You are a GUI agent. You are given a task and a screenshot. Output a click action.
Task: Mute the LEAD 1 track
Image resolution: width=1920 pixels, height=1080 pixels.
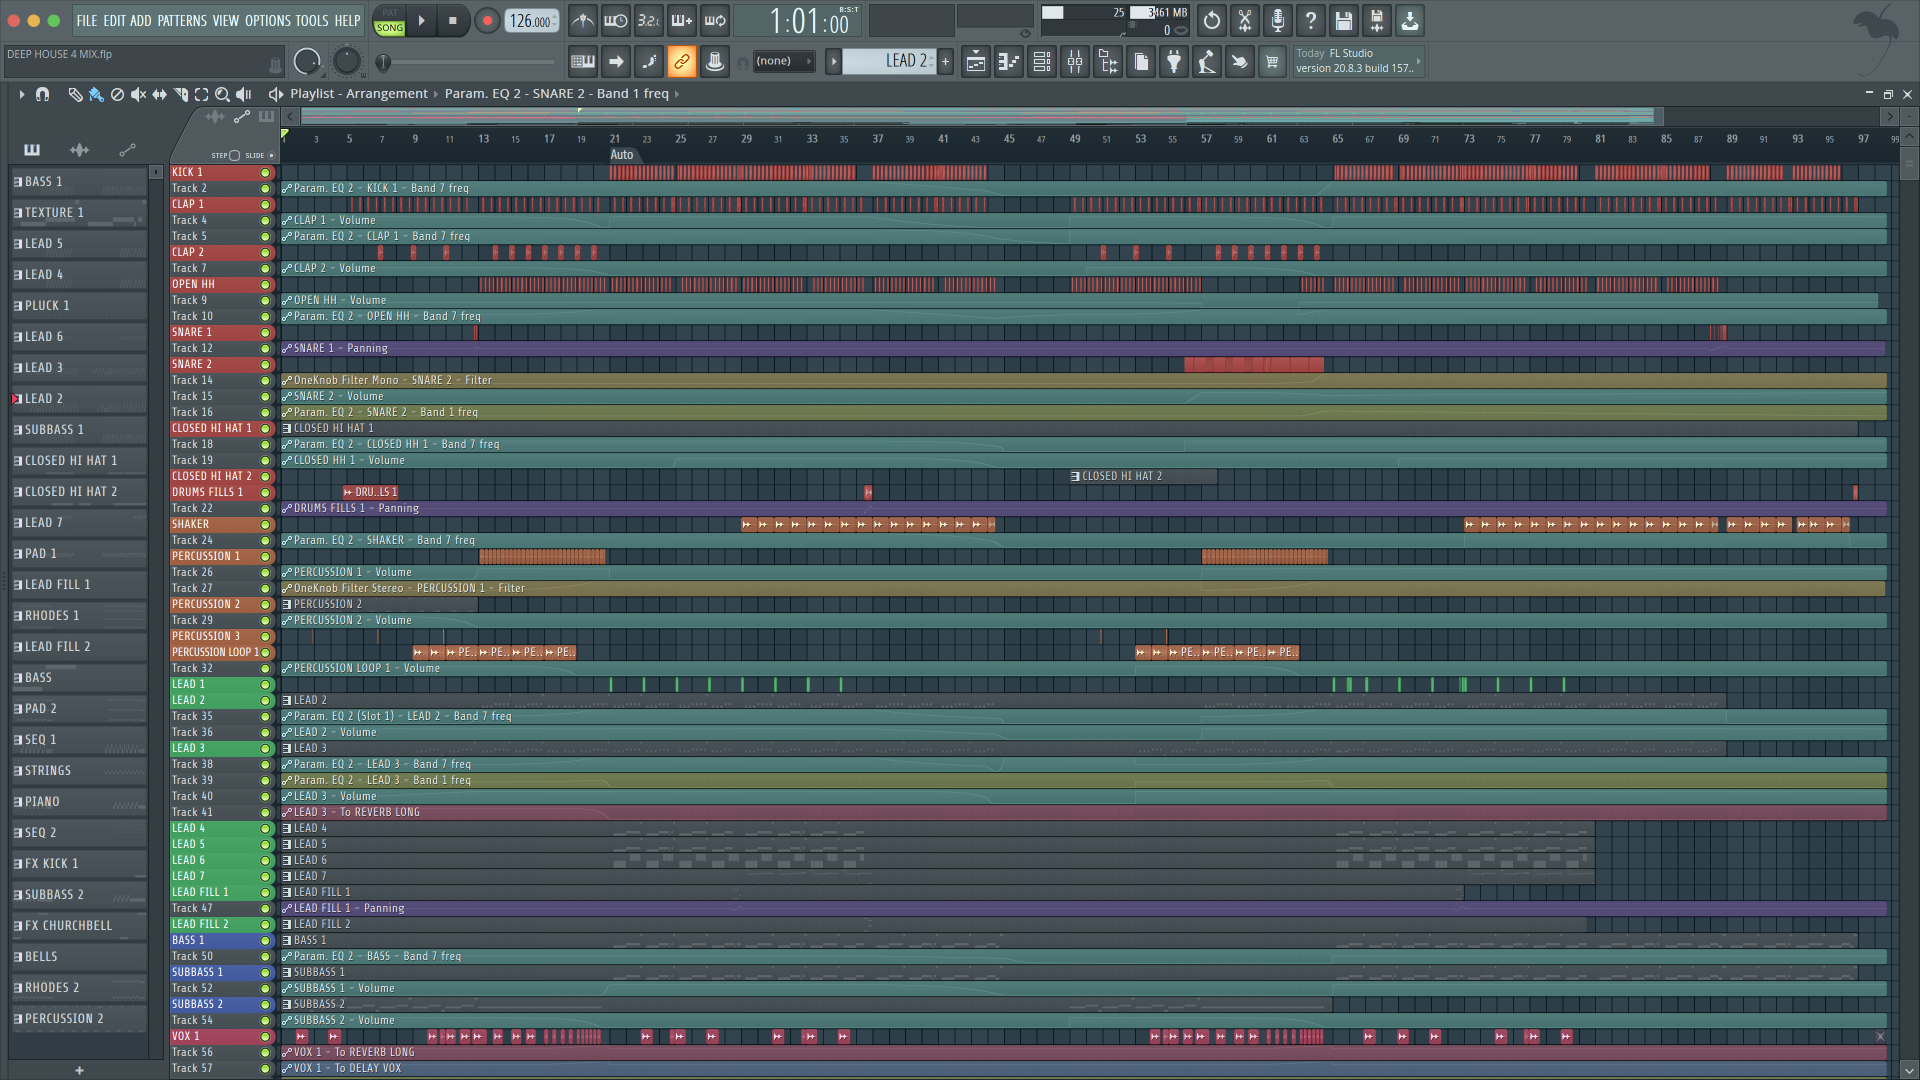[265, 684]
